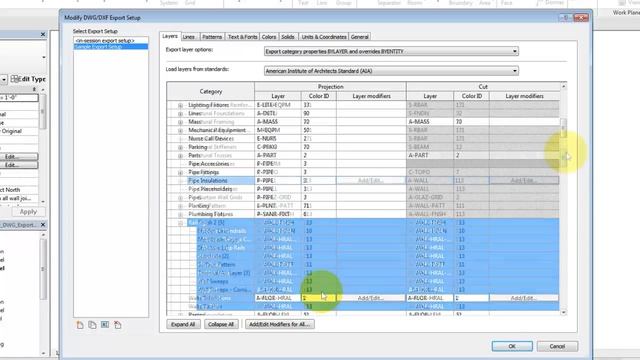Switch to the Solids tab

[x=288, y=37]
